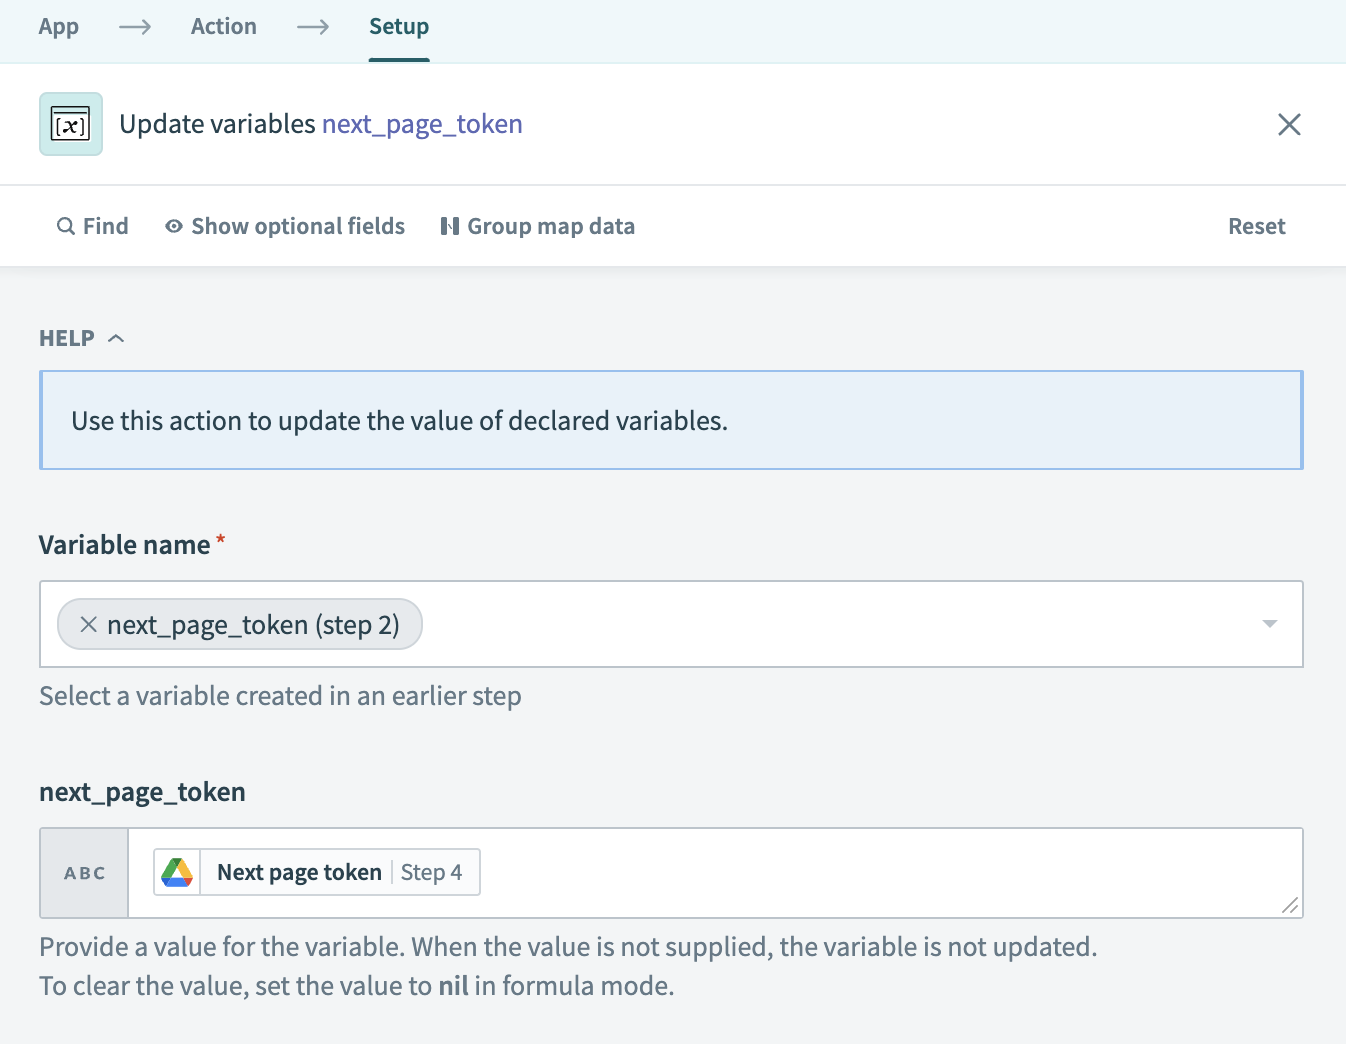Click the Update variables action icon

[x=70, y=123]
